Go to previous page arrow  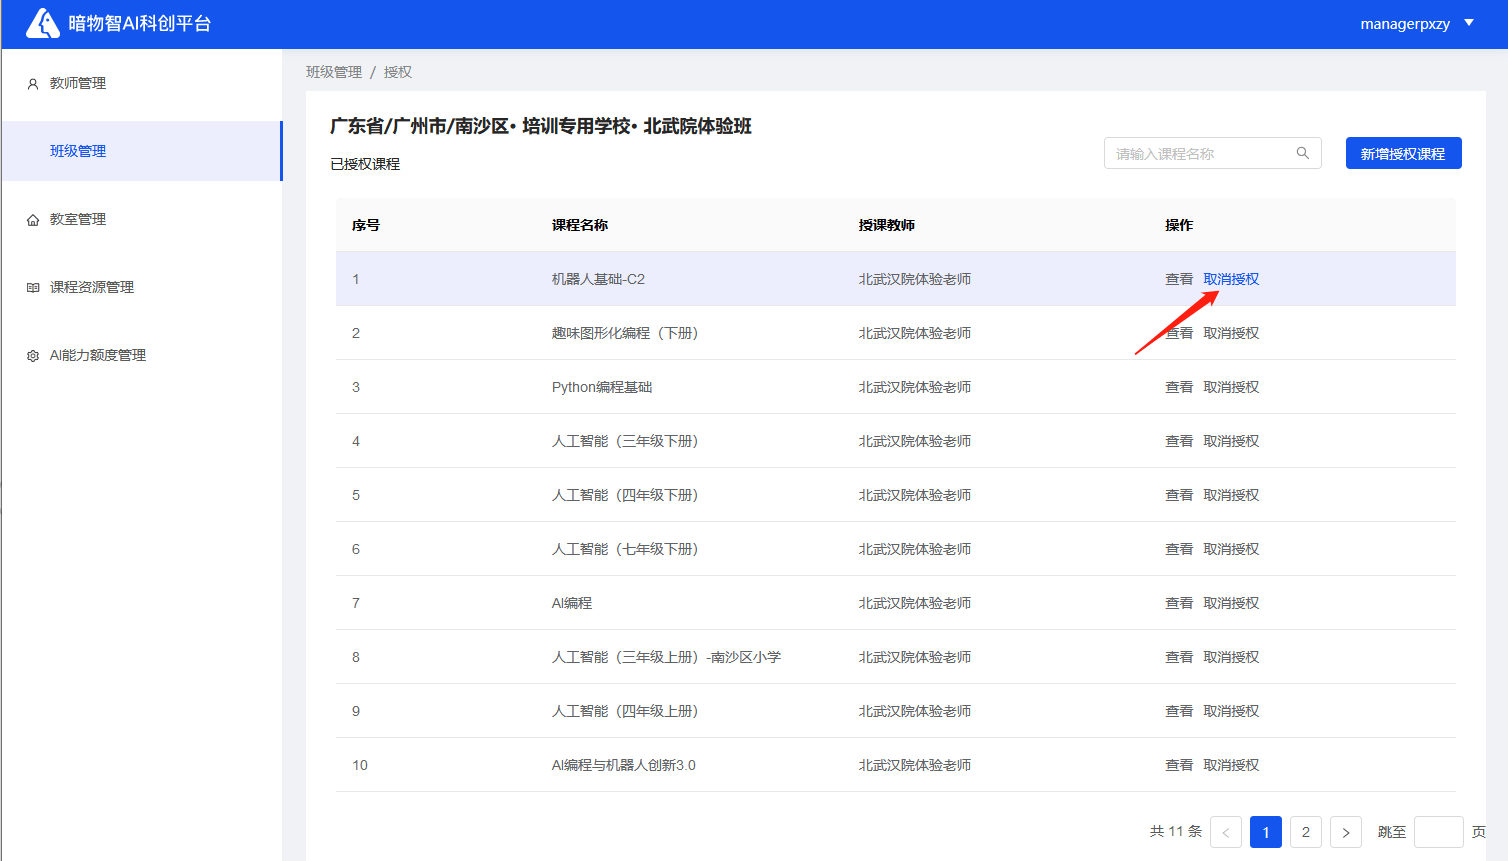1226,832
